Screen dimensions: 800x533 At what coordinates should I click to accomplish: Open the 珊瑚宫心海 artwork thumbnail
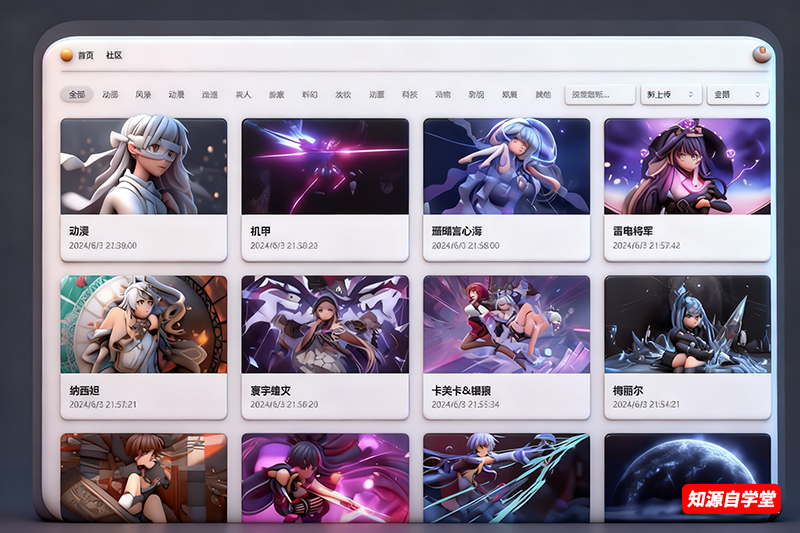(x=507, y=166)
